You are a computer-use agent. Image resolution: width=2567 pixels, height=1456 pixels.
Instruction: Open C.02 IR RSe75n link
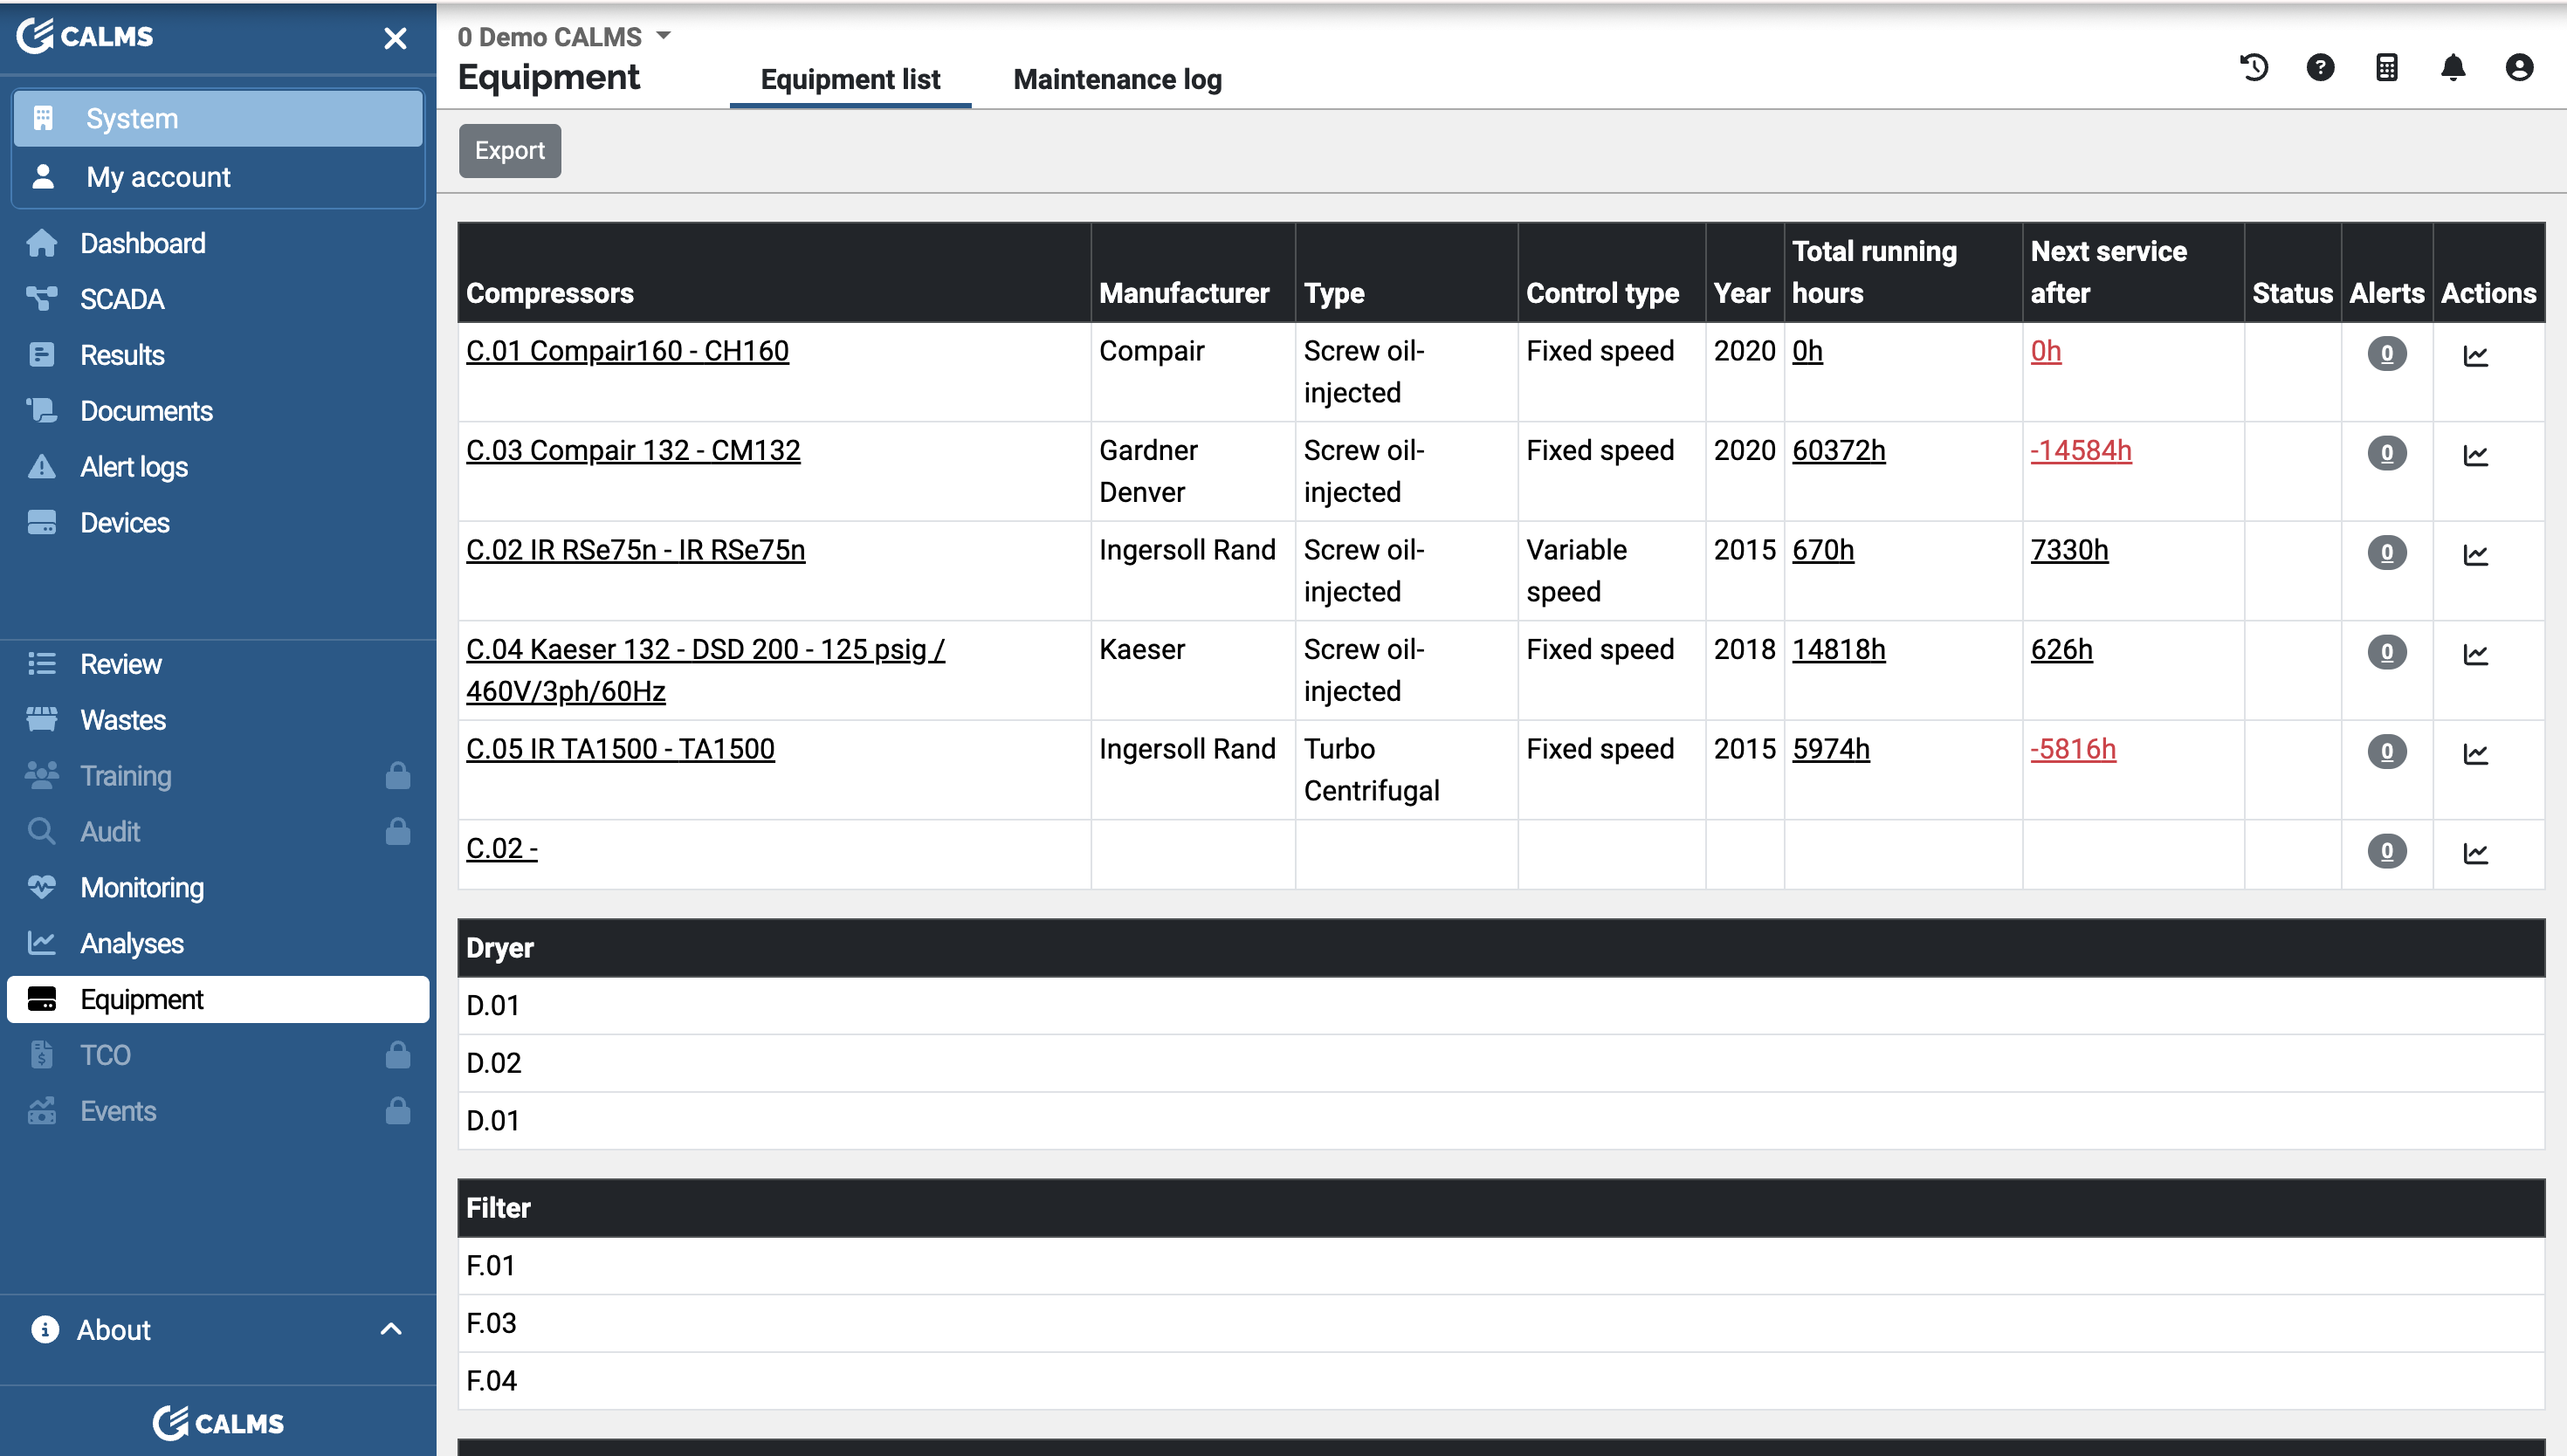[635, 550]
